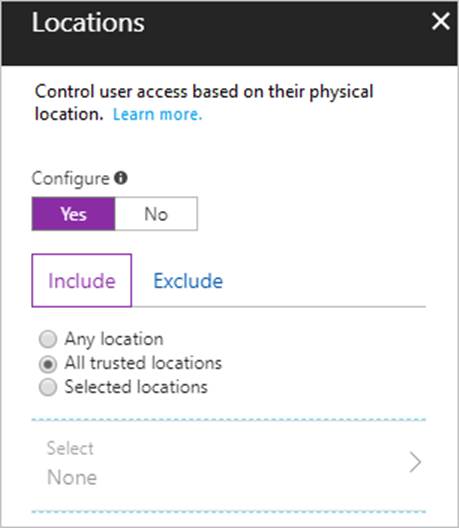Open the Learn more link

point(157,114)
